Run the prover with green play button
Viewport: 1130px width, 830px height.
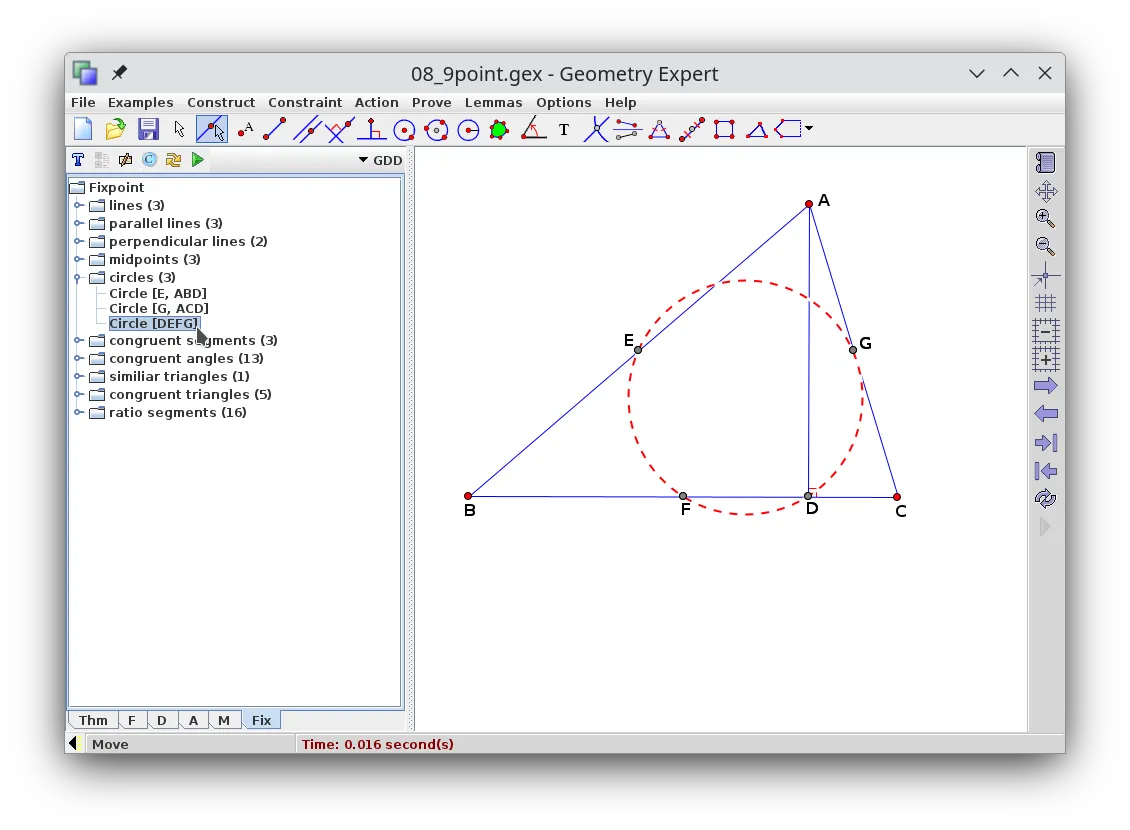coord(197,160)
